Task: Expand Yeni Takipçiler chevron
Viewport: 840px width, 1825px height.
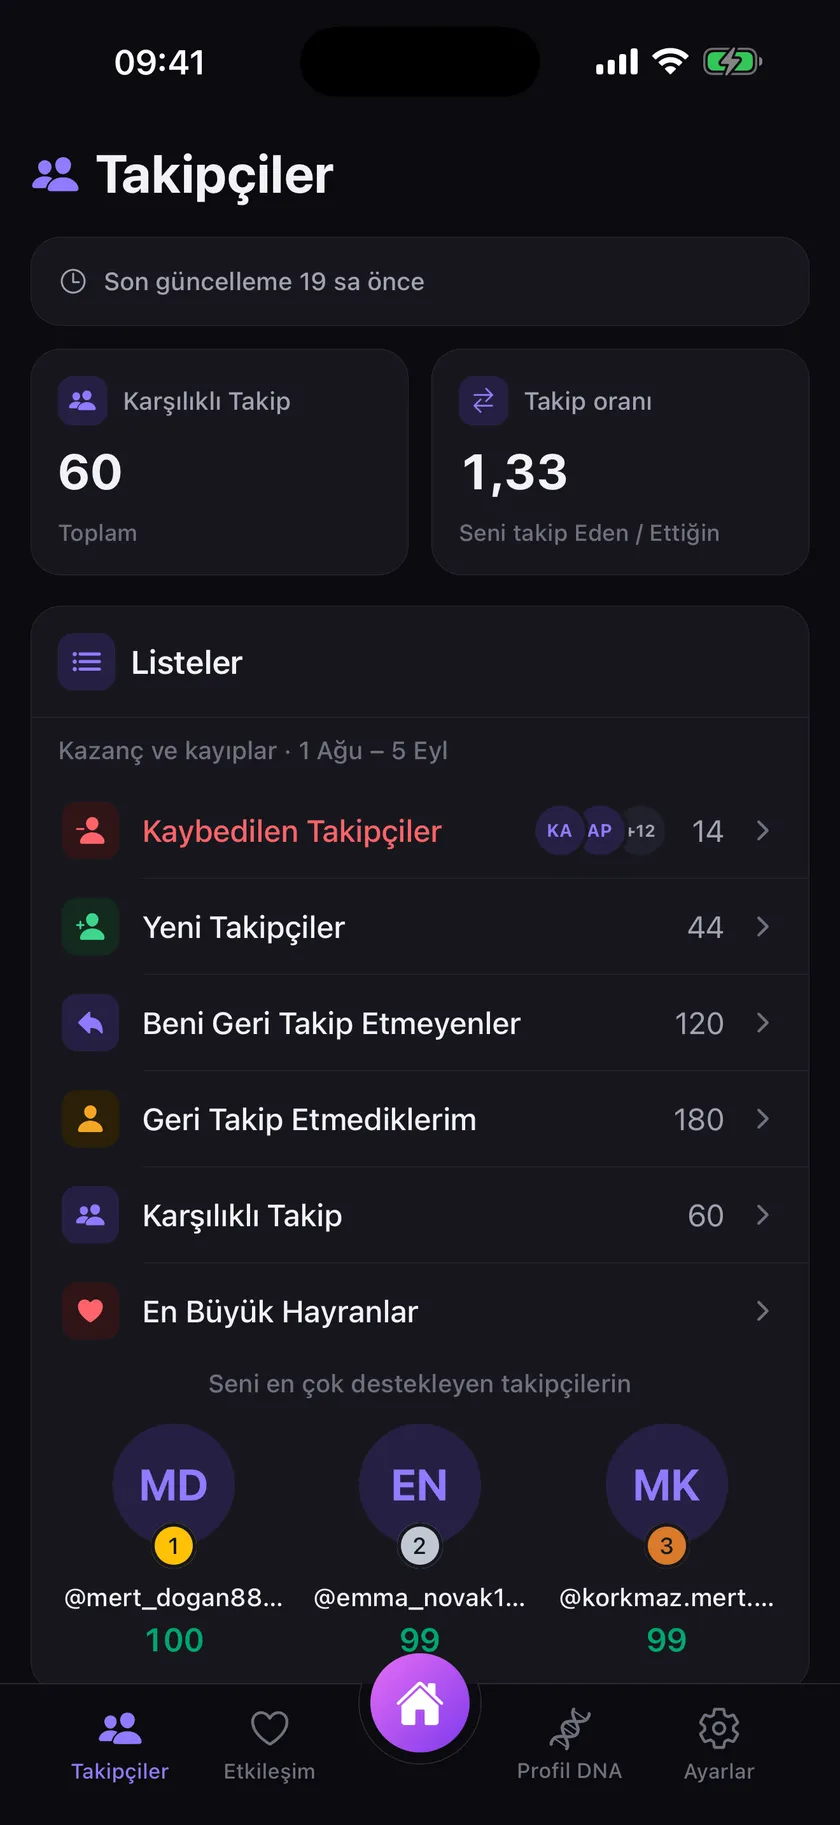Action: coord(763,927)
